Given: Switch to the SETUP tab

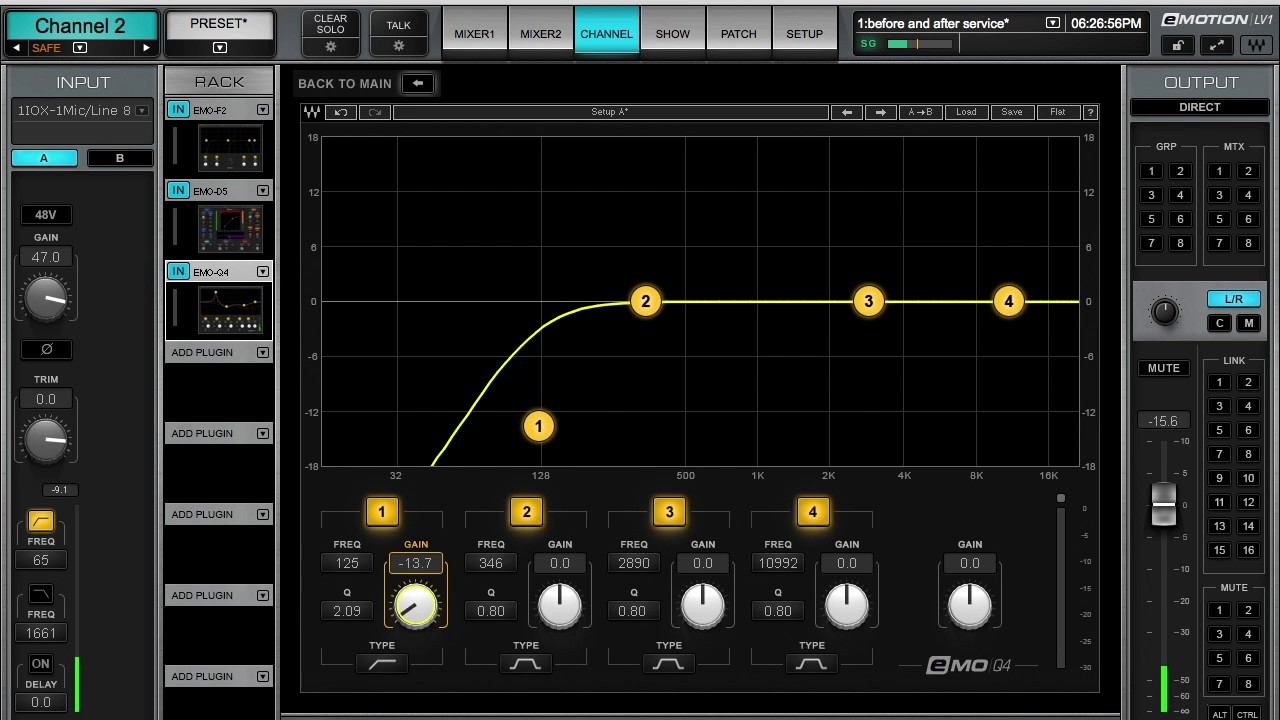Looking at the screenshot, I should point(804,33).
